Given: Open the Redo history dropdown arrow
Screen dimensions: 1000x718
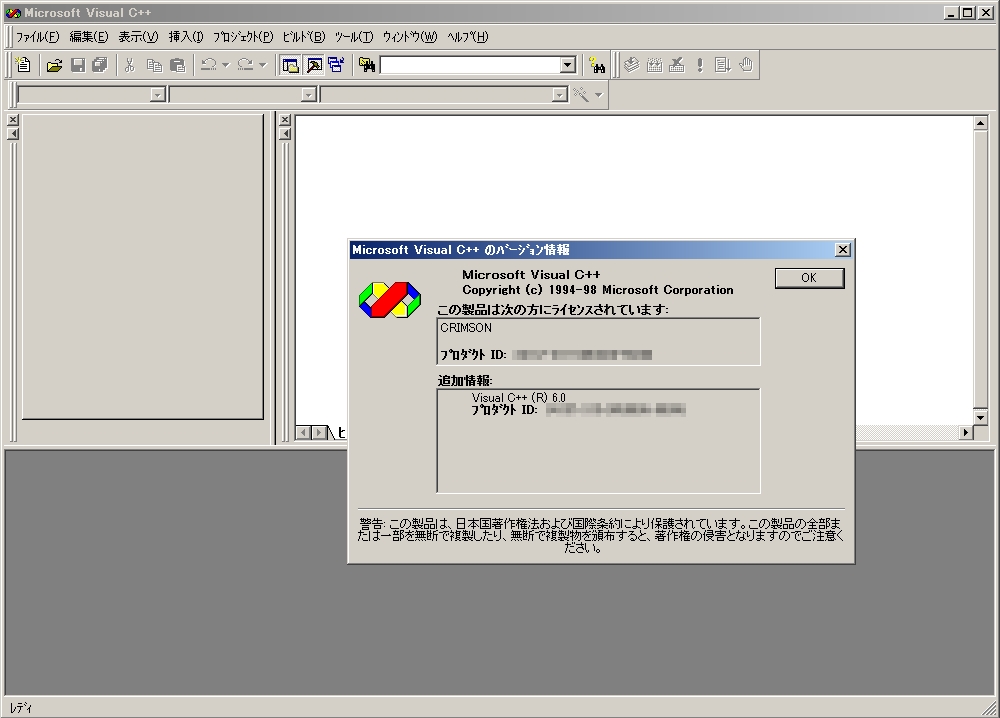Looking at the screenshot, I should (262, 65).
